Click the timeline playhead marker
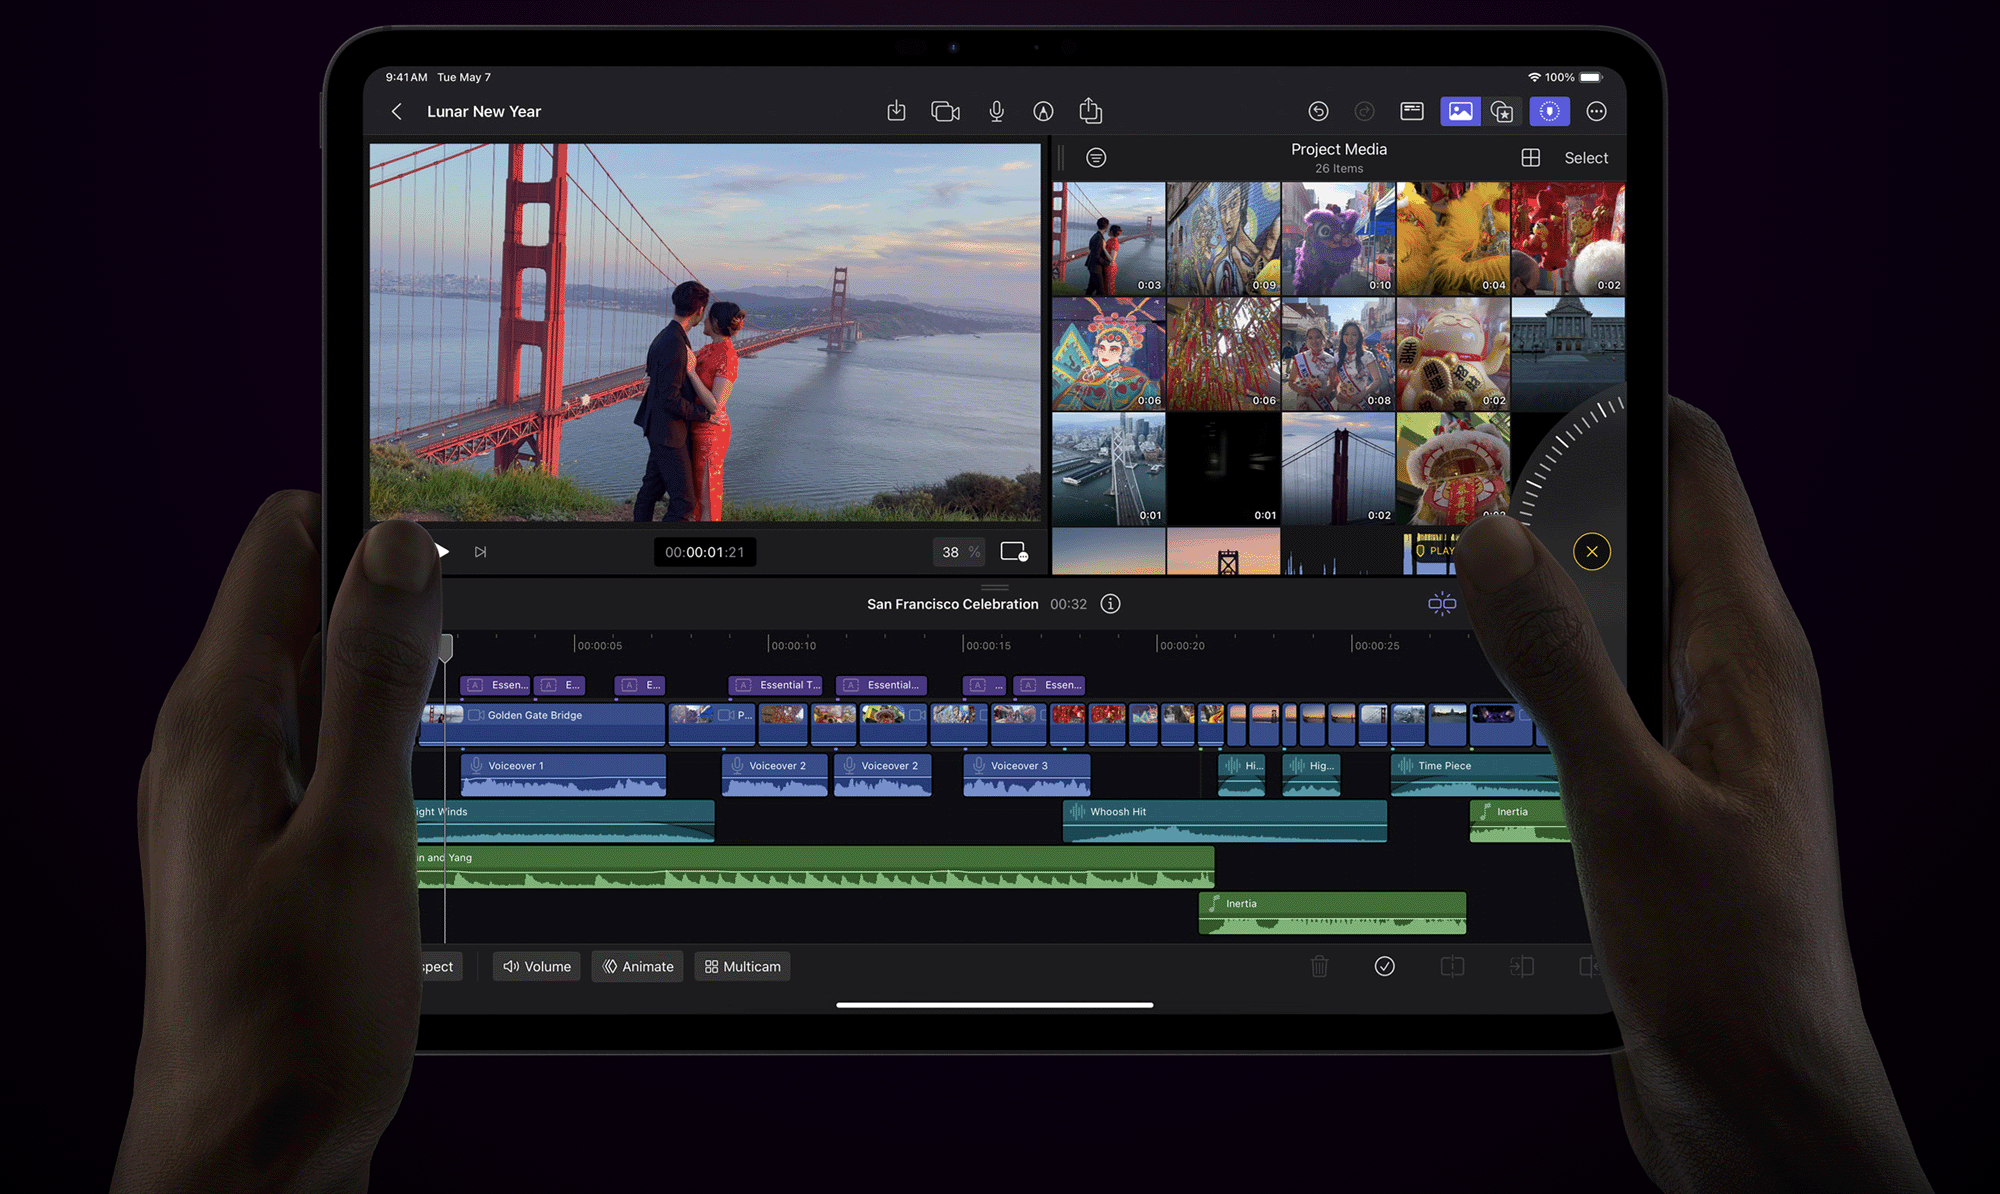The width and height of the screenshot is (2000, 1194). pyautogui.click(x=446, y=648)
